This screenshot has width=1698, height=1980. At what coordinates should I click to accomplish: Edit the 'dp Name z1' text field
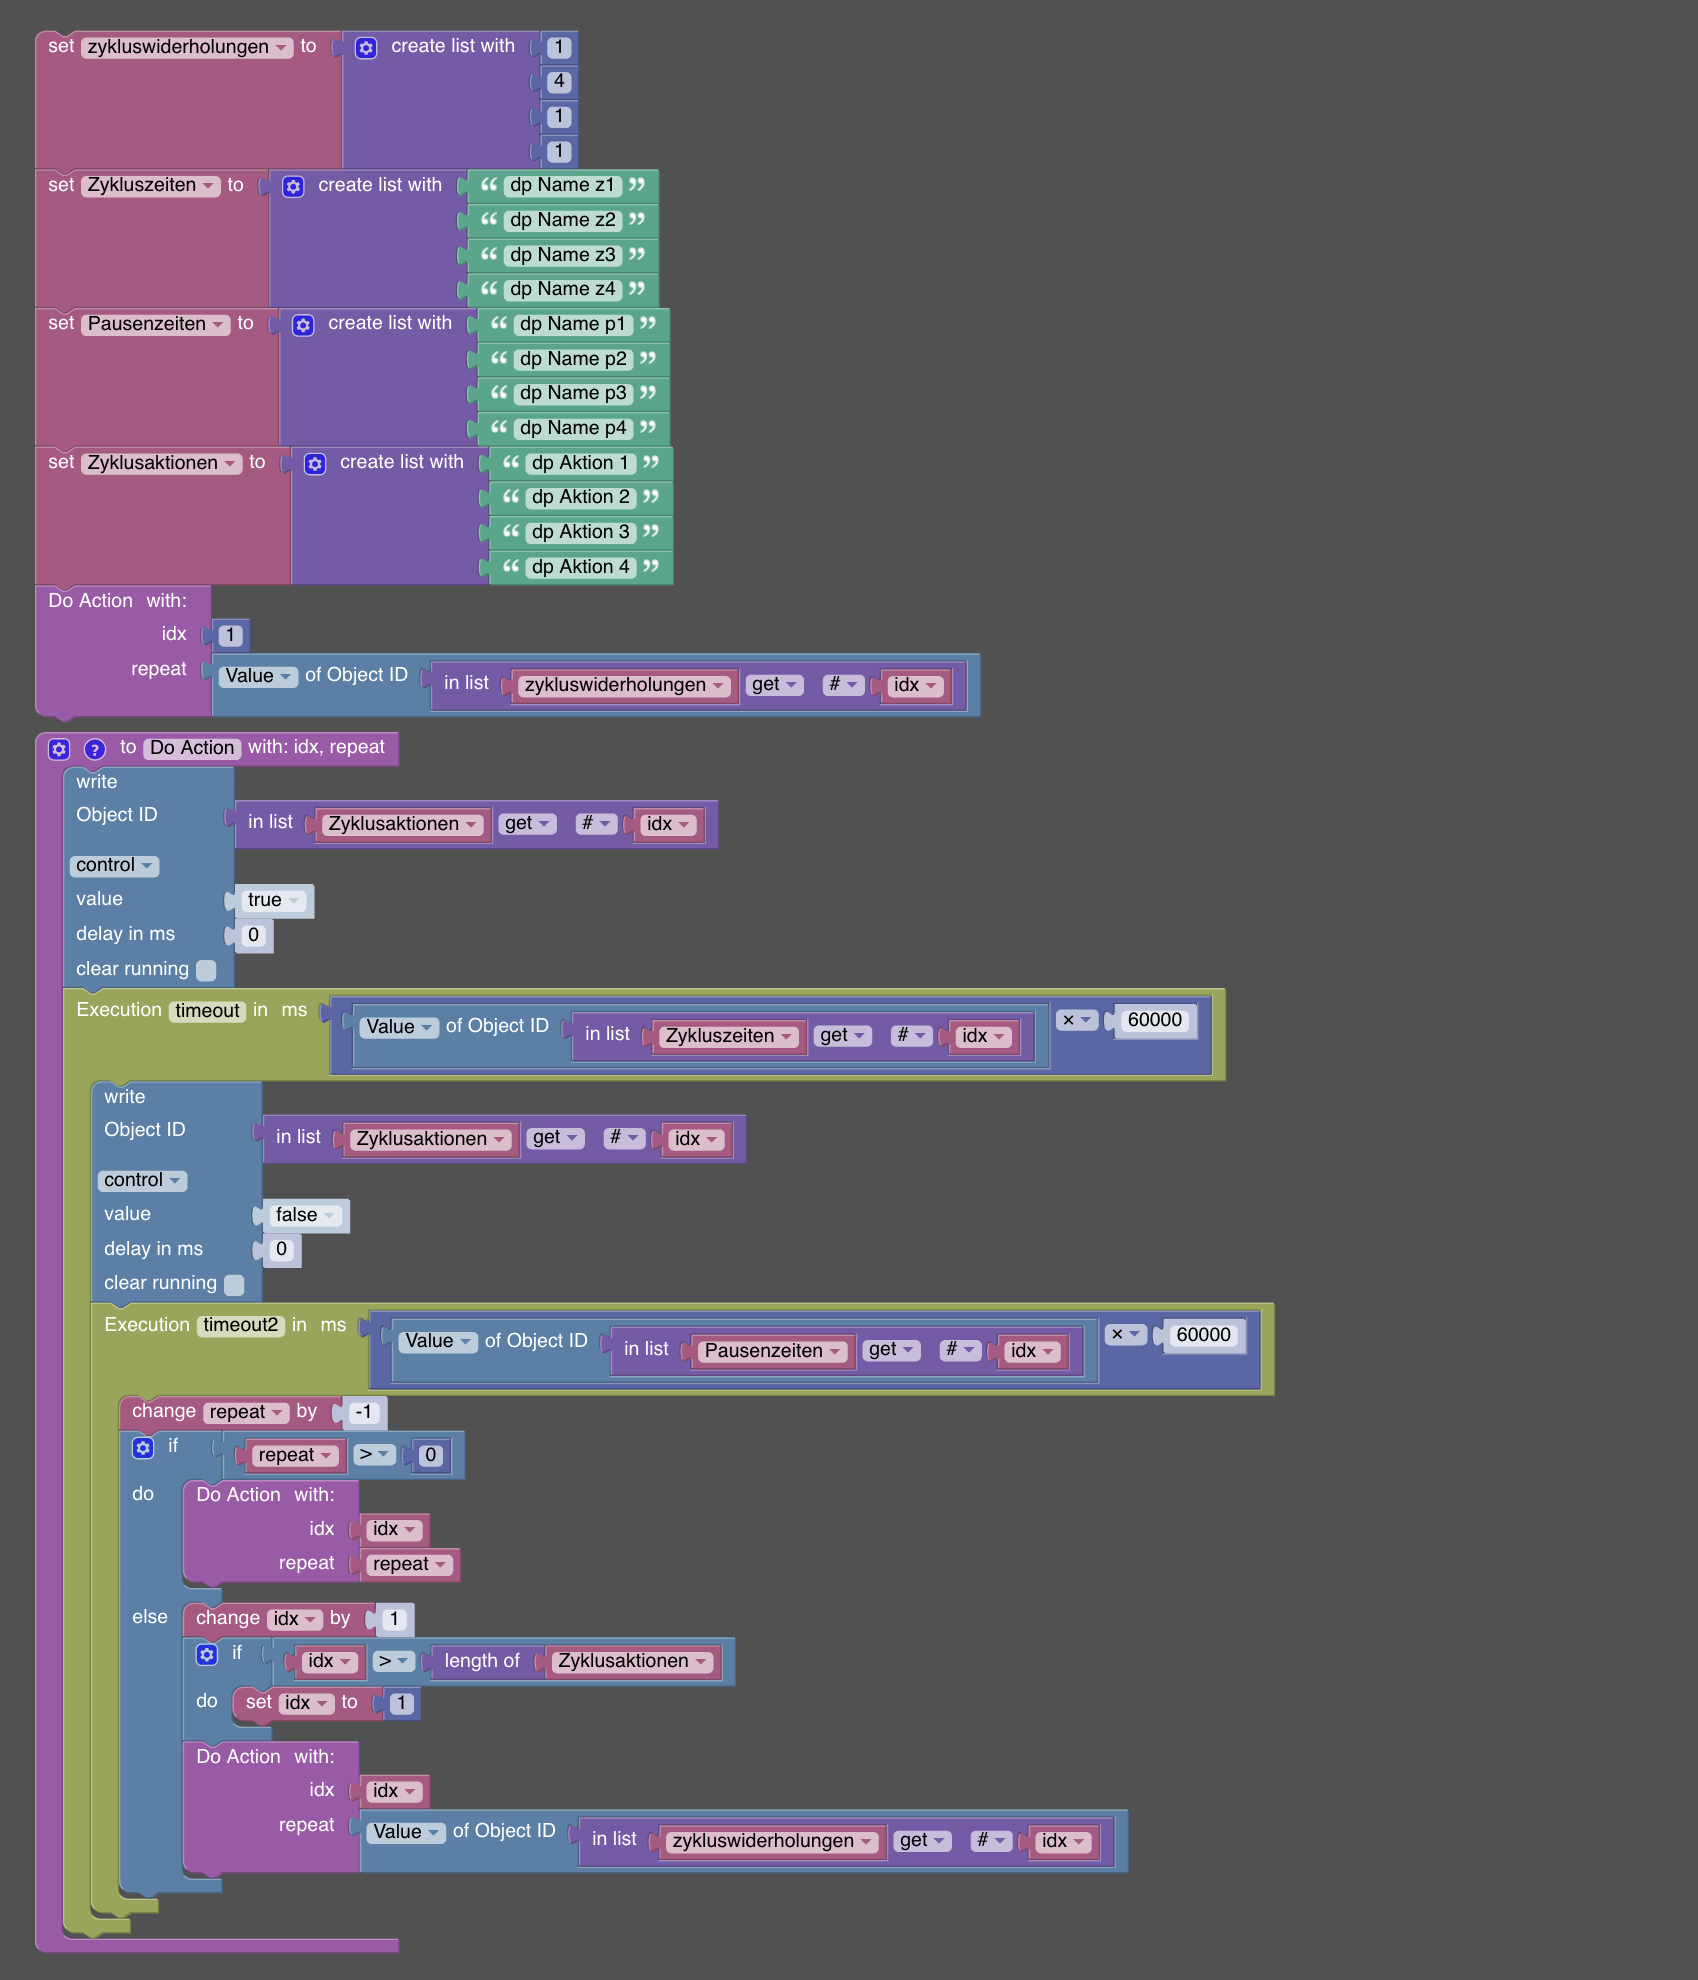pyautogui.click(x=562, y=185)
